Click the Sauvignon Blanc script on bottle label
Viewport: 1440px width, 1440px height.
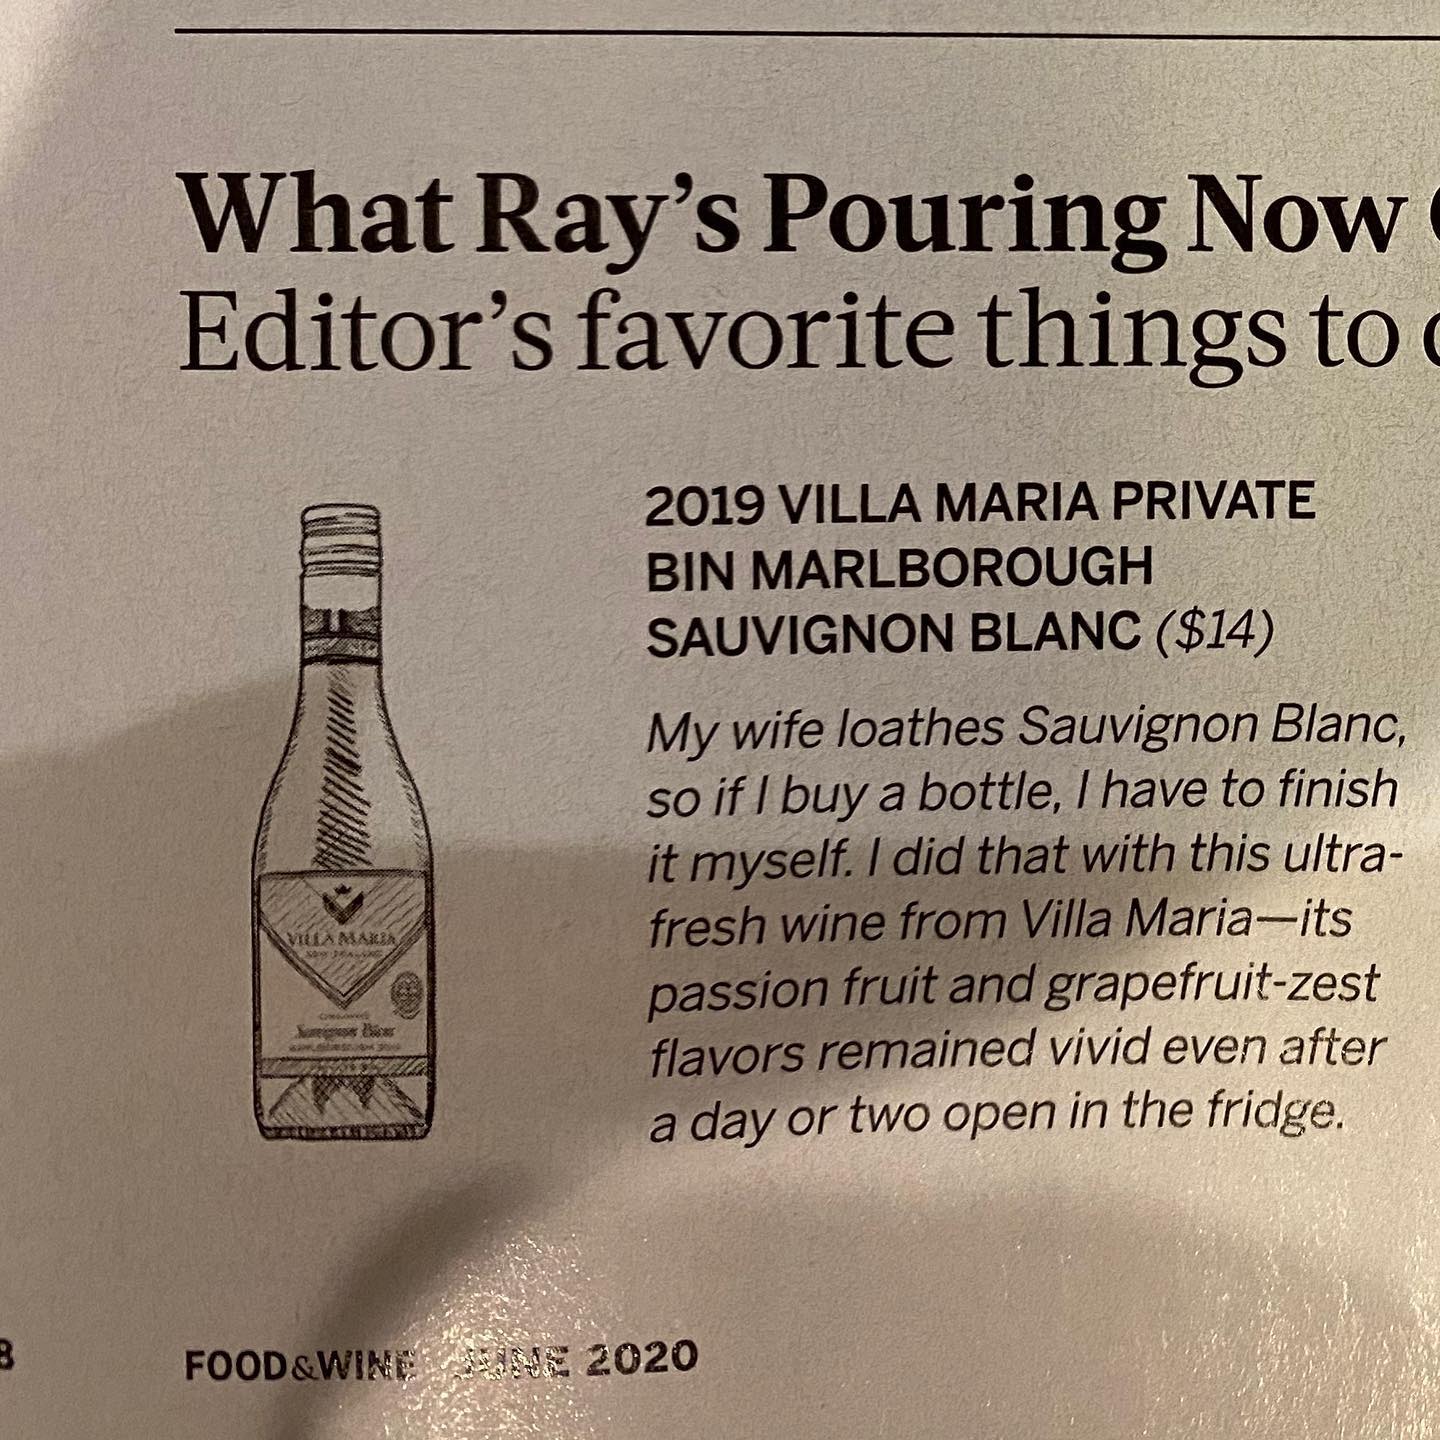336,1030
